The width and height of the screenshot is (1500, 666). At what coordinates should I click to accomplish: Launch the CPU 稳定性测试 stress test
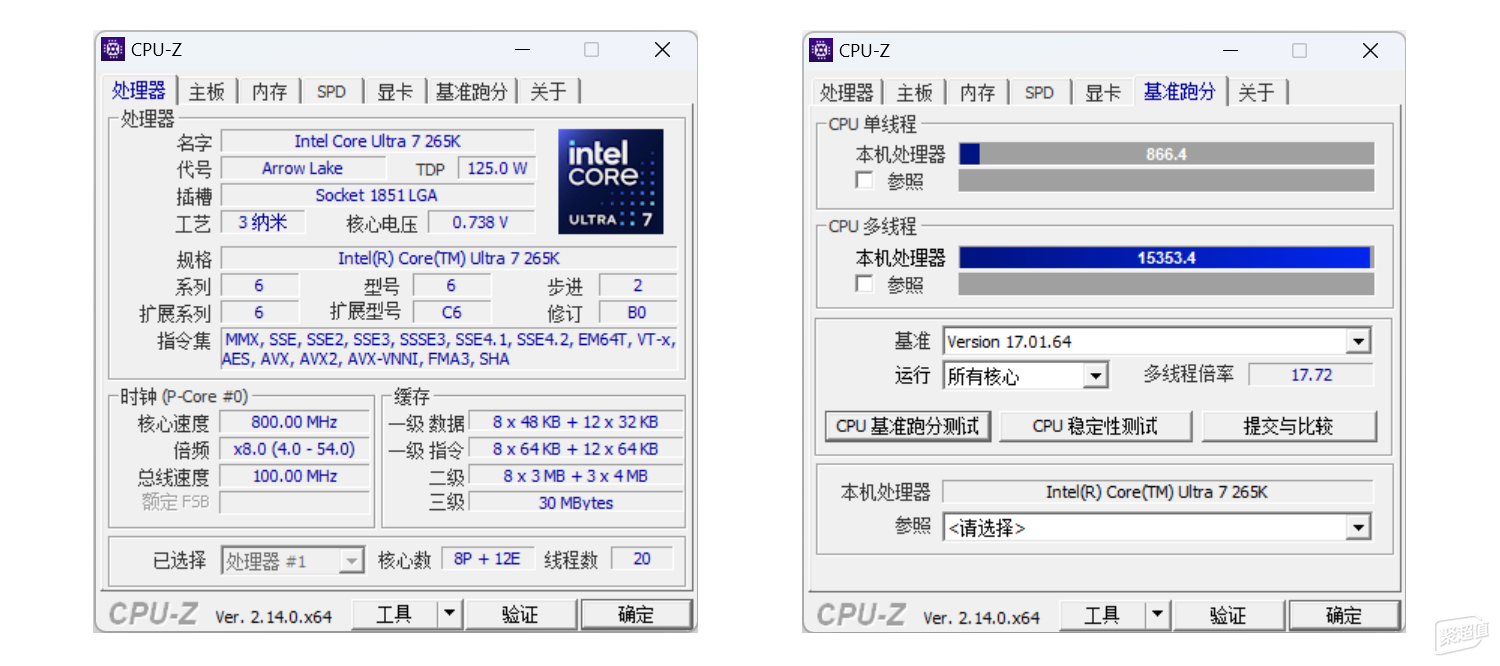tap(1095, 426)
